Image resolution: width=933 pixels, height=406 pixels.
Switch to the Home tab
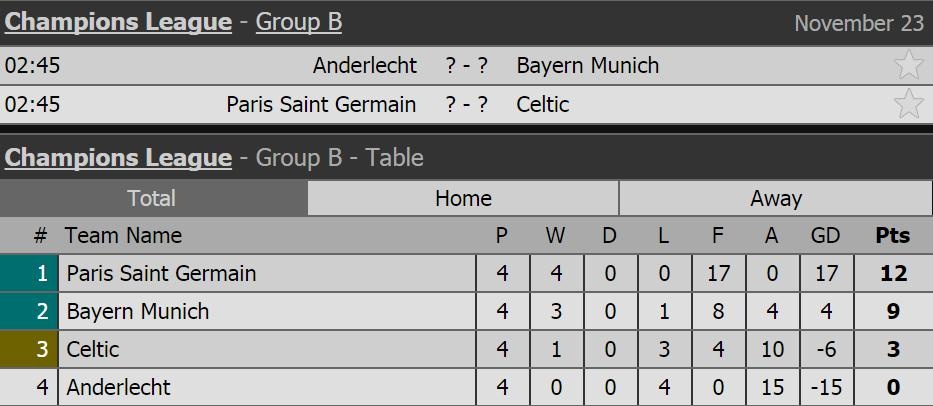coord(463,198)
